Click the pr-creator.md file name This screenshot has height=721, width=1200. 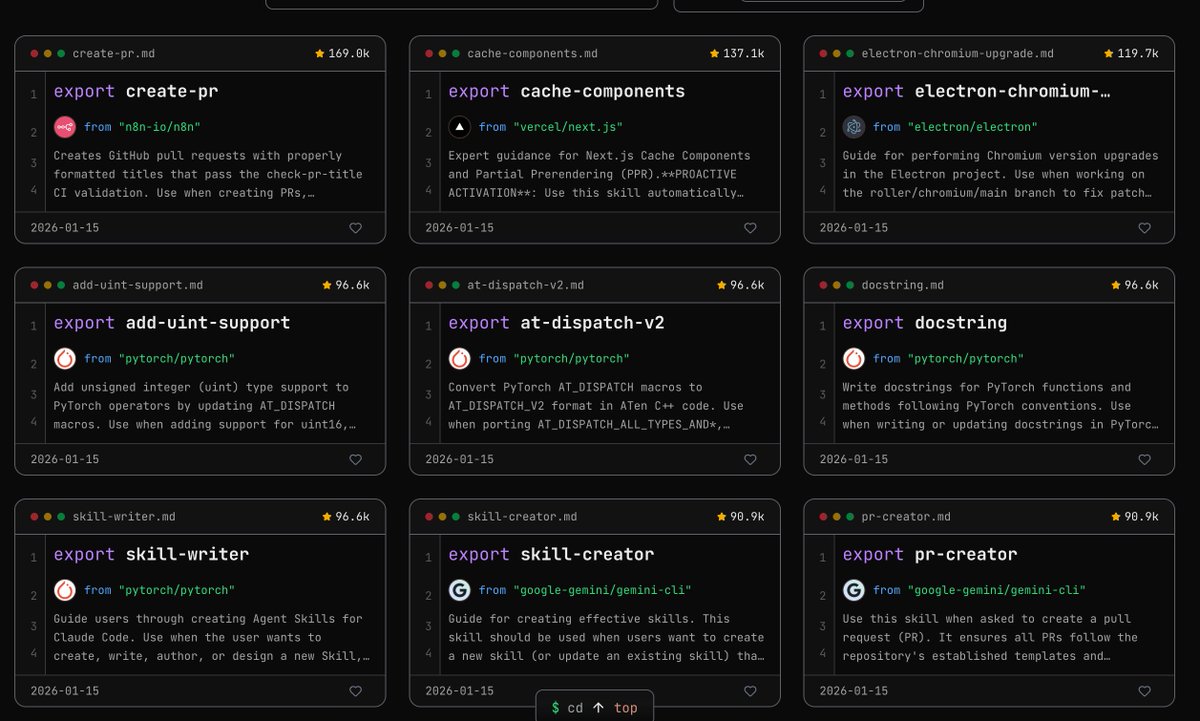pyautogui.click(x=906, y=516)
